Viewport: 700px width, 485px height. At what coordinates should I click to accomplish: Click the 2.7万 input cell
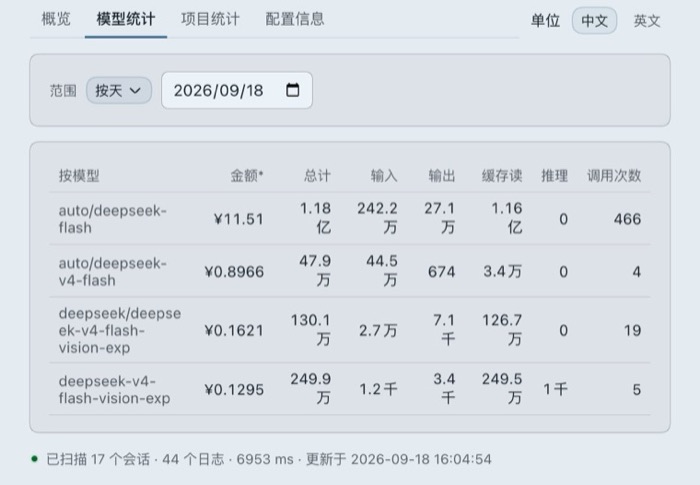(378, 330)
